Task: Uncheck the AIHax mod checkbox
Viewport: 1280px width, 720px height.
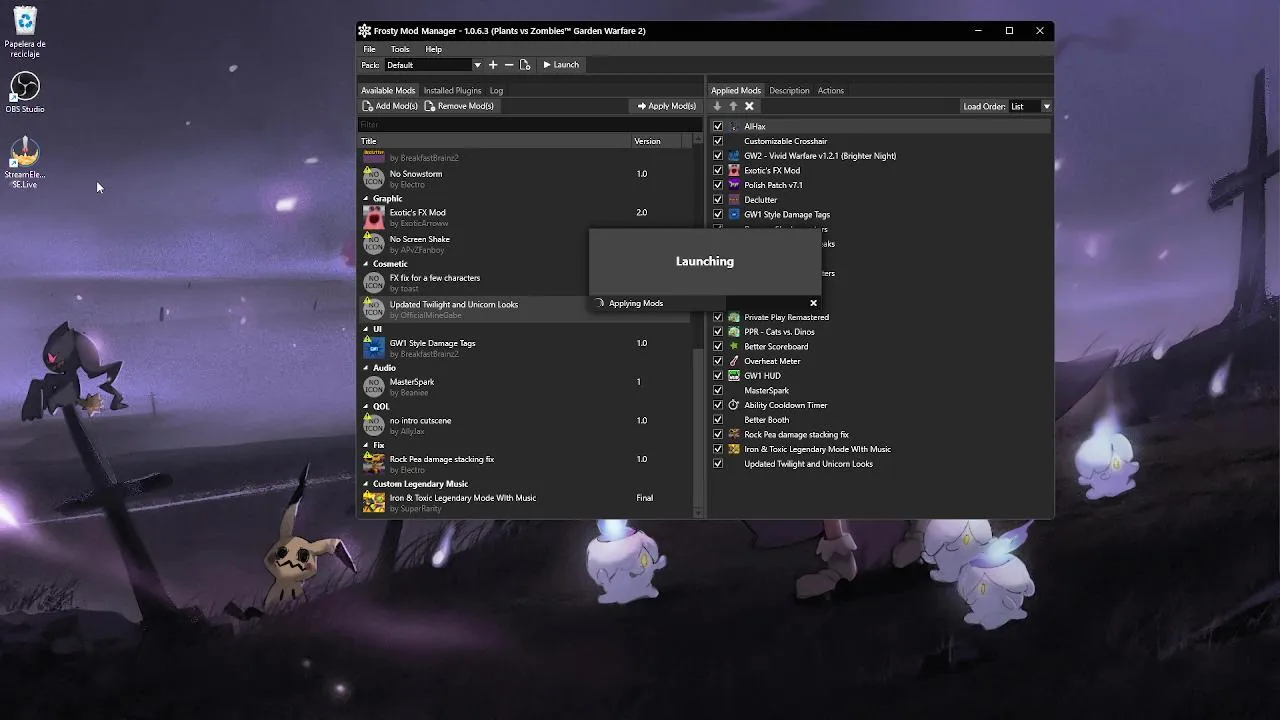Action: 718,127
